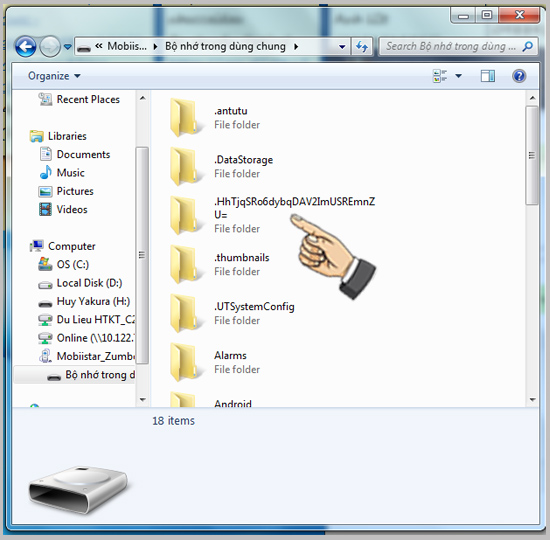Open the OS (C:) drive
This screenshot has height=540, width=550.
tap(73, 264)
